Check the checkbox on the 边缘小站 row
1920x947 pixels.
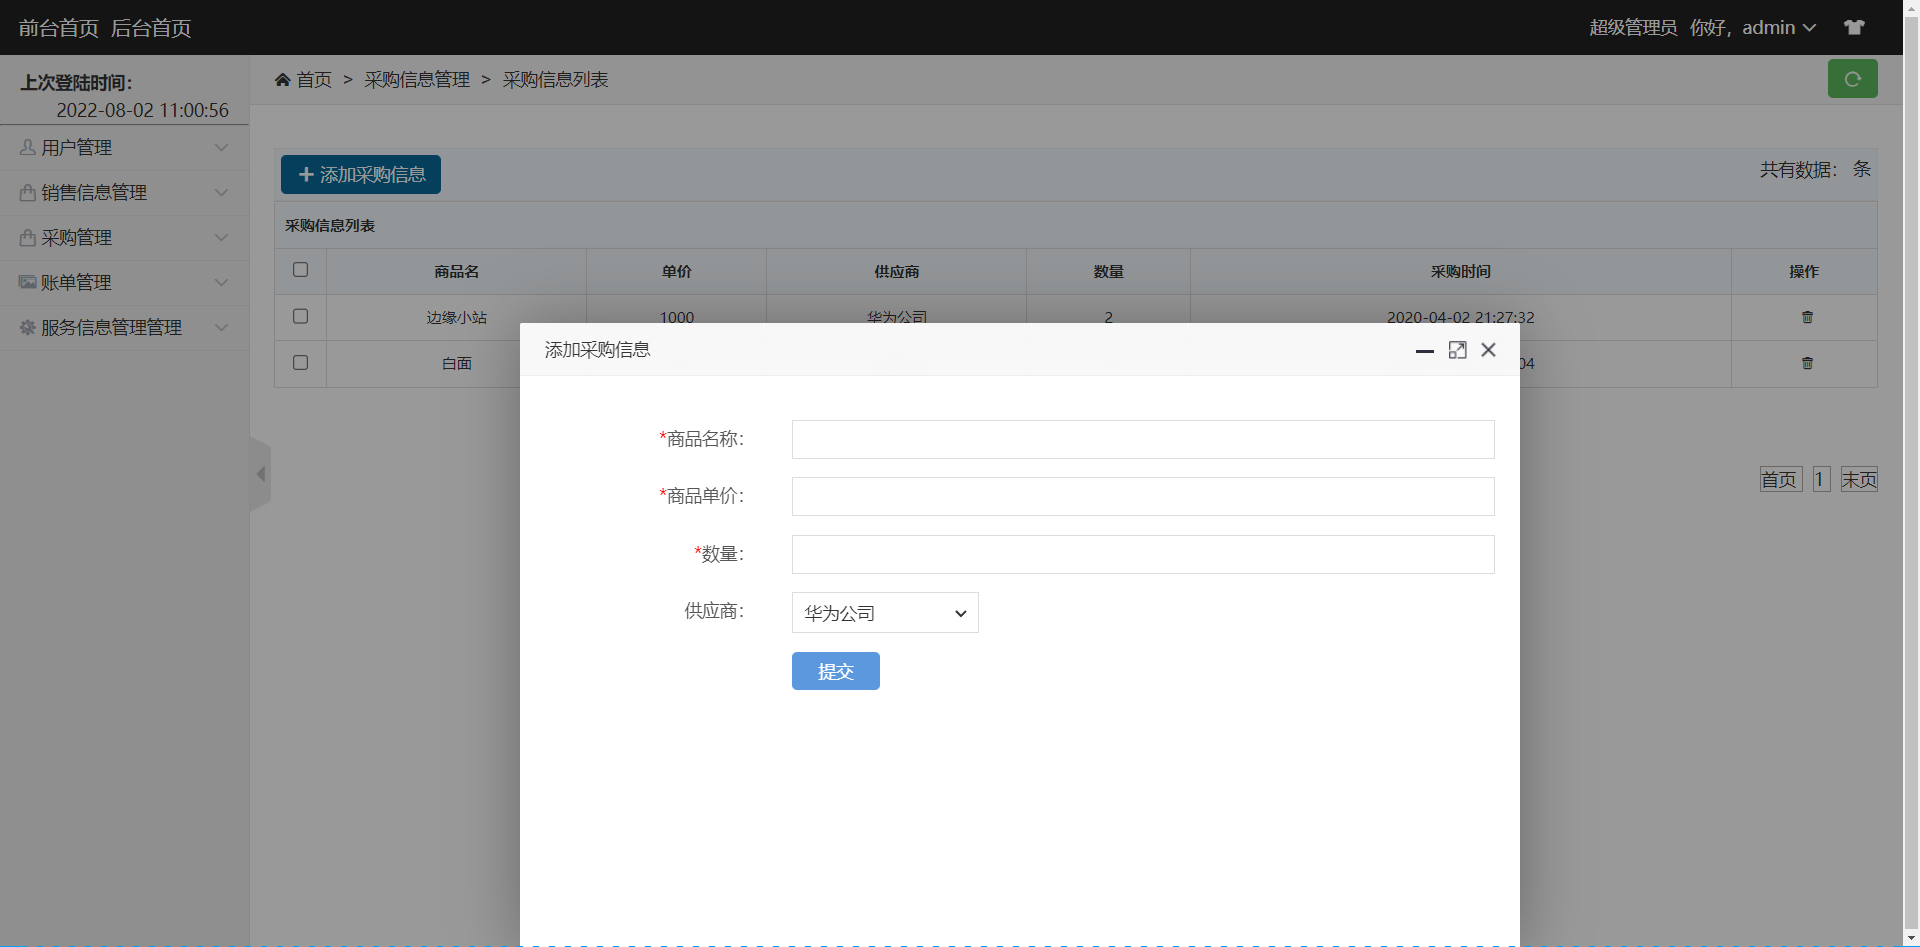click(x=300, y=317)
